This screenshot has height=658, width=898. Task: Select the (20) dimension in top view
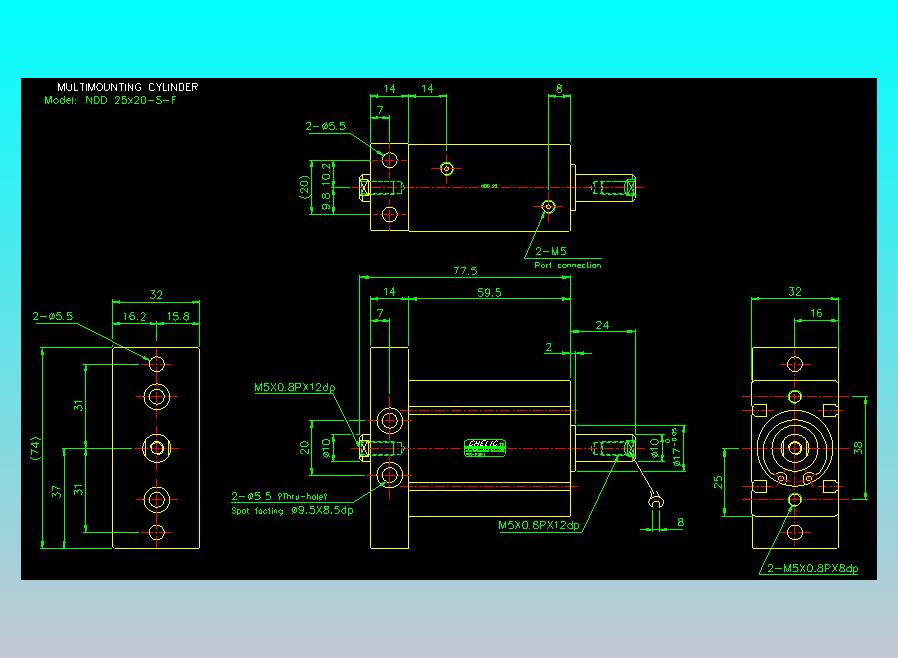pyautogui.click(x=304, y=187)
